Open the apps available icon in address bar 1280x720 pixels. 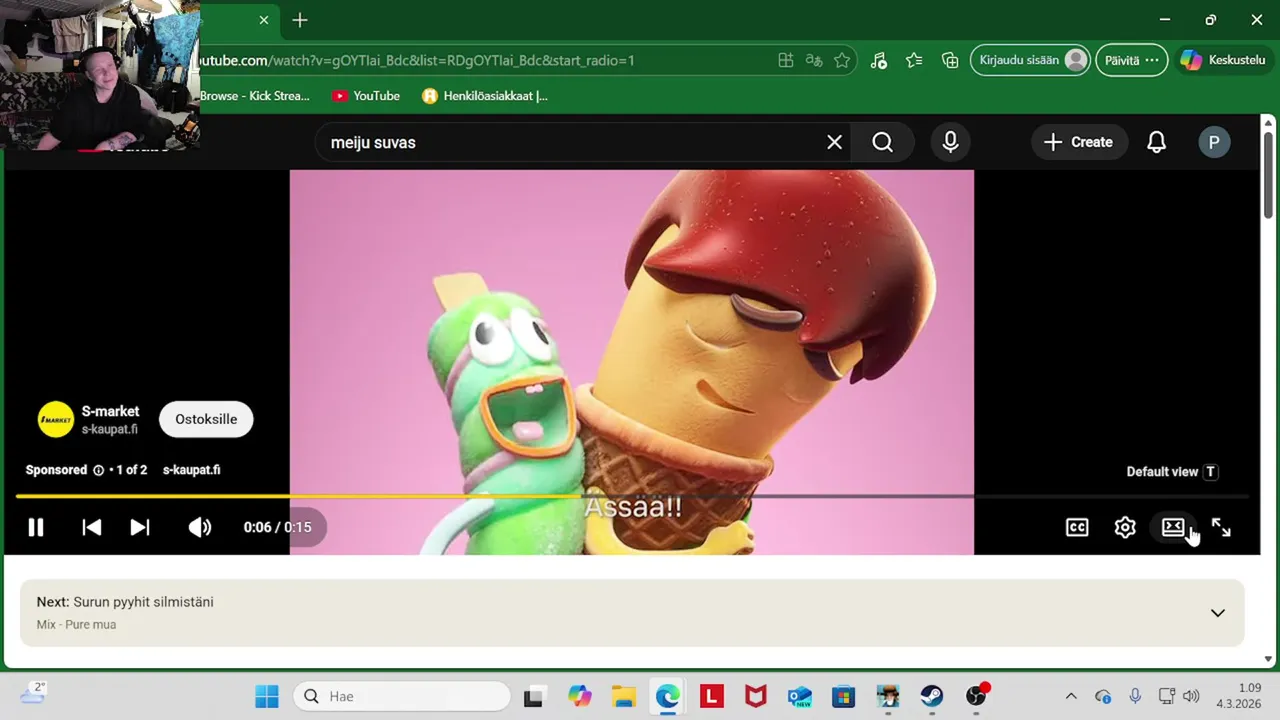(786, 60)
